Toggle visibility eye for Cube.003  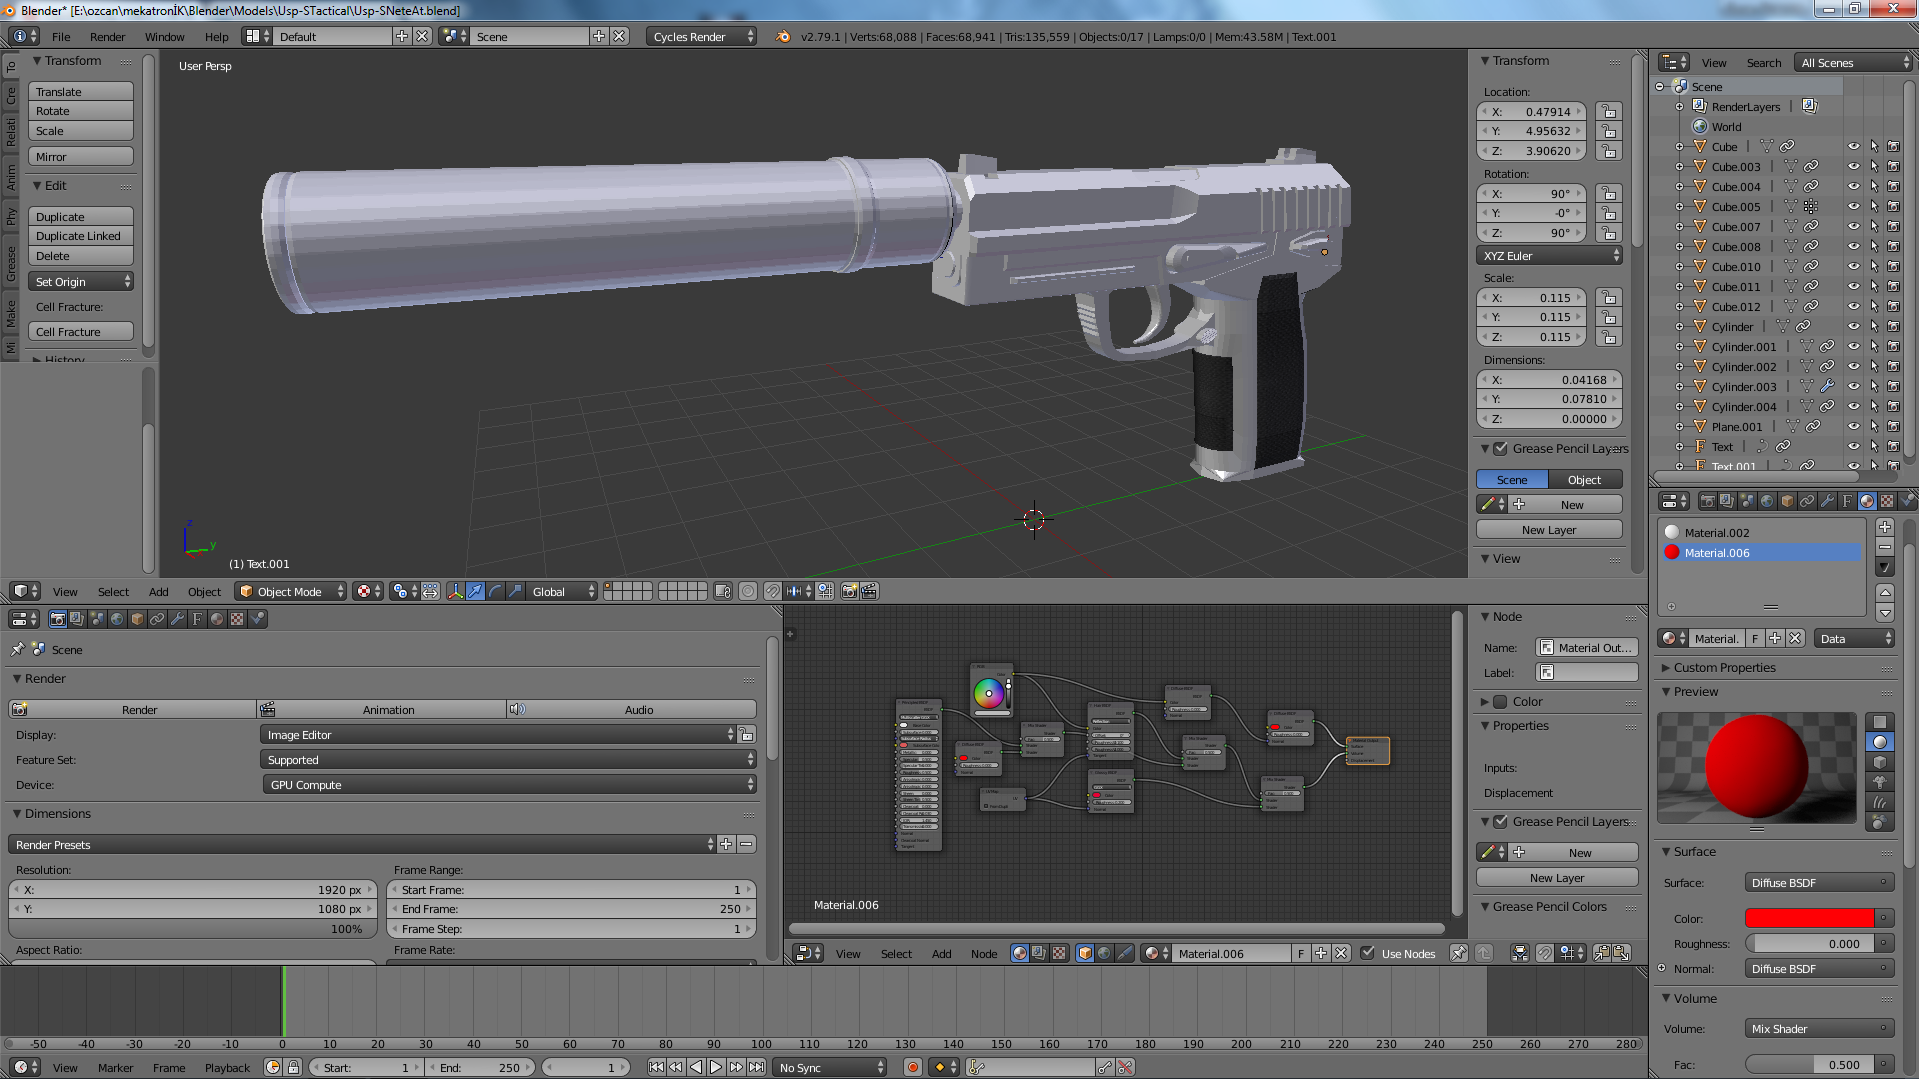(x=1853, y=167)
